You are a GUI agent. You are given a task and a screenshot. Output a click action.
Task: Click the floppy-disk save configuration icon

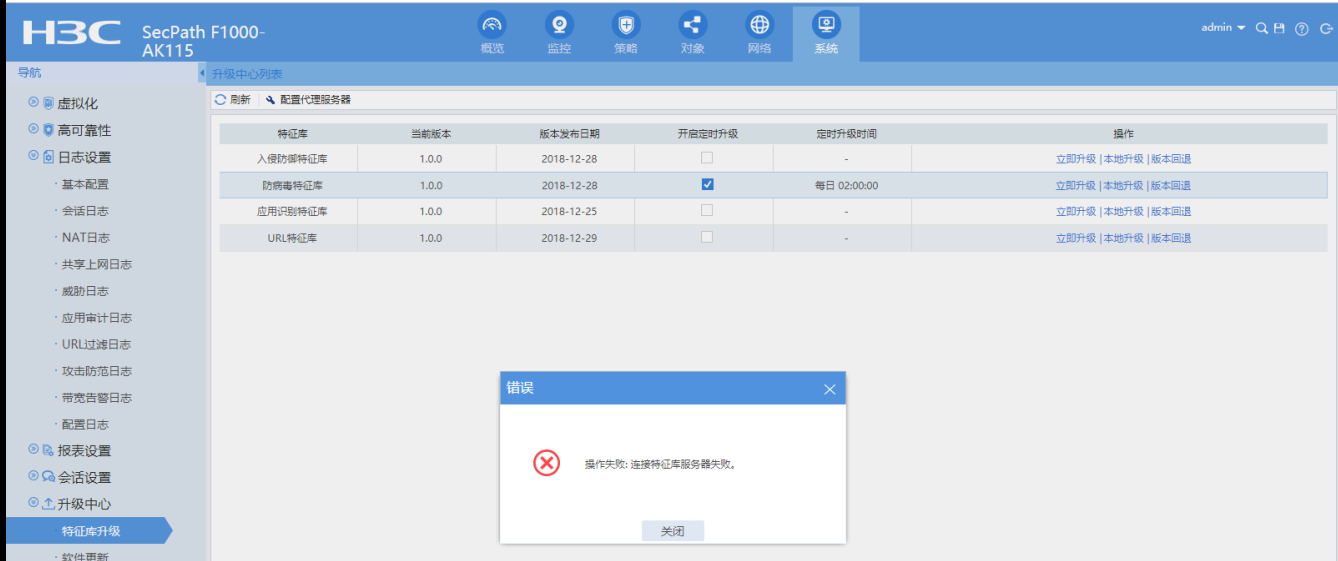tap(1279, 28)
